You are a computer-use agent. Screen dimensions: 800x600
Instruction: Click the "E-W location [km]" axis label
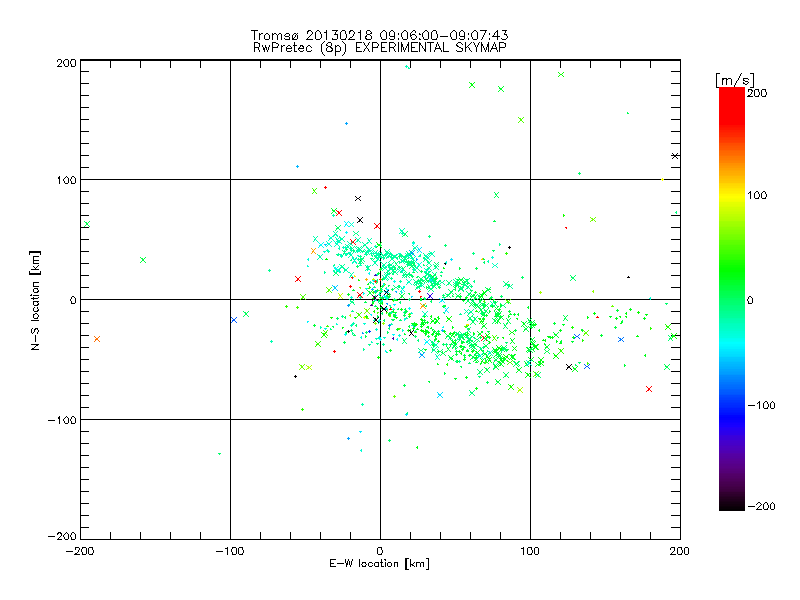click(379, 563)
